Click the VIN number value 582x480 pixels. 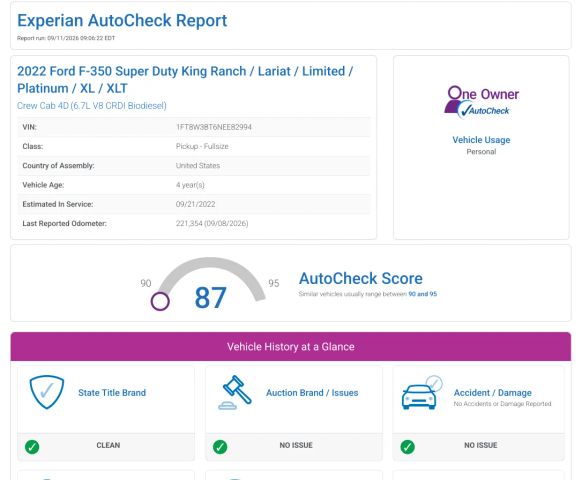214,127
